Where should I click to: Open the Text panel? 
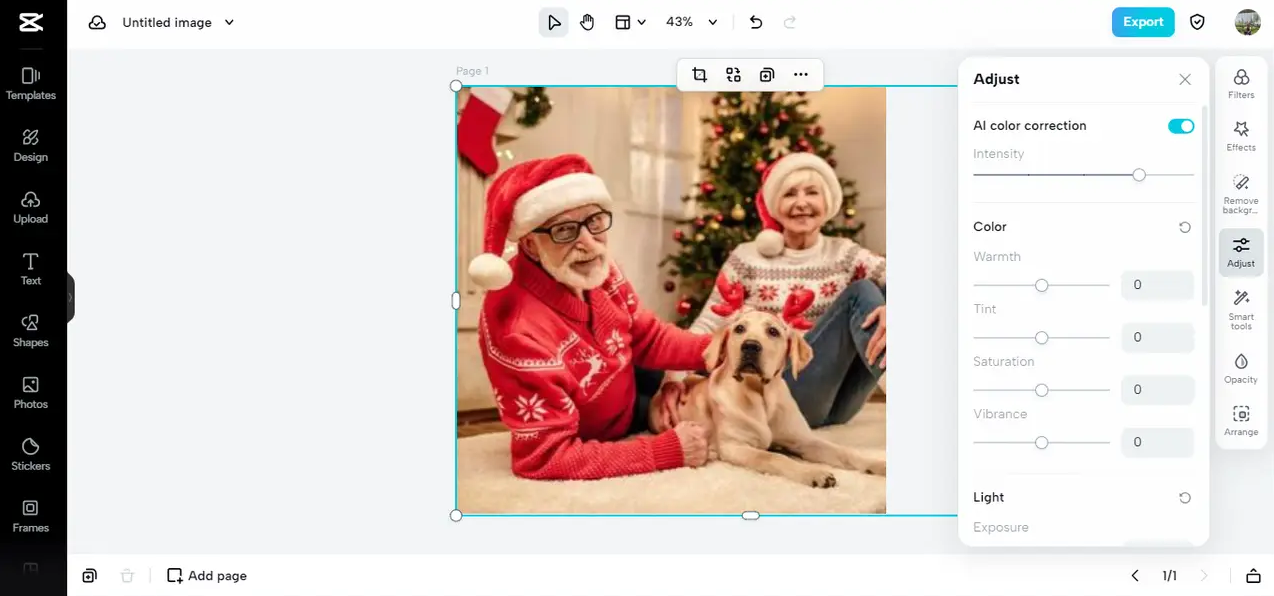[x=31, y=269]
